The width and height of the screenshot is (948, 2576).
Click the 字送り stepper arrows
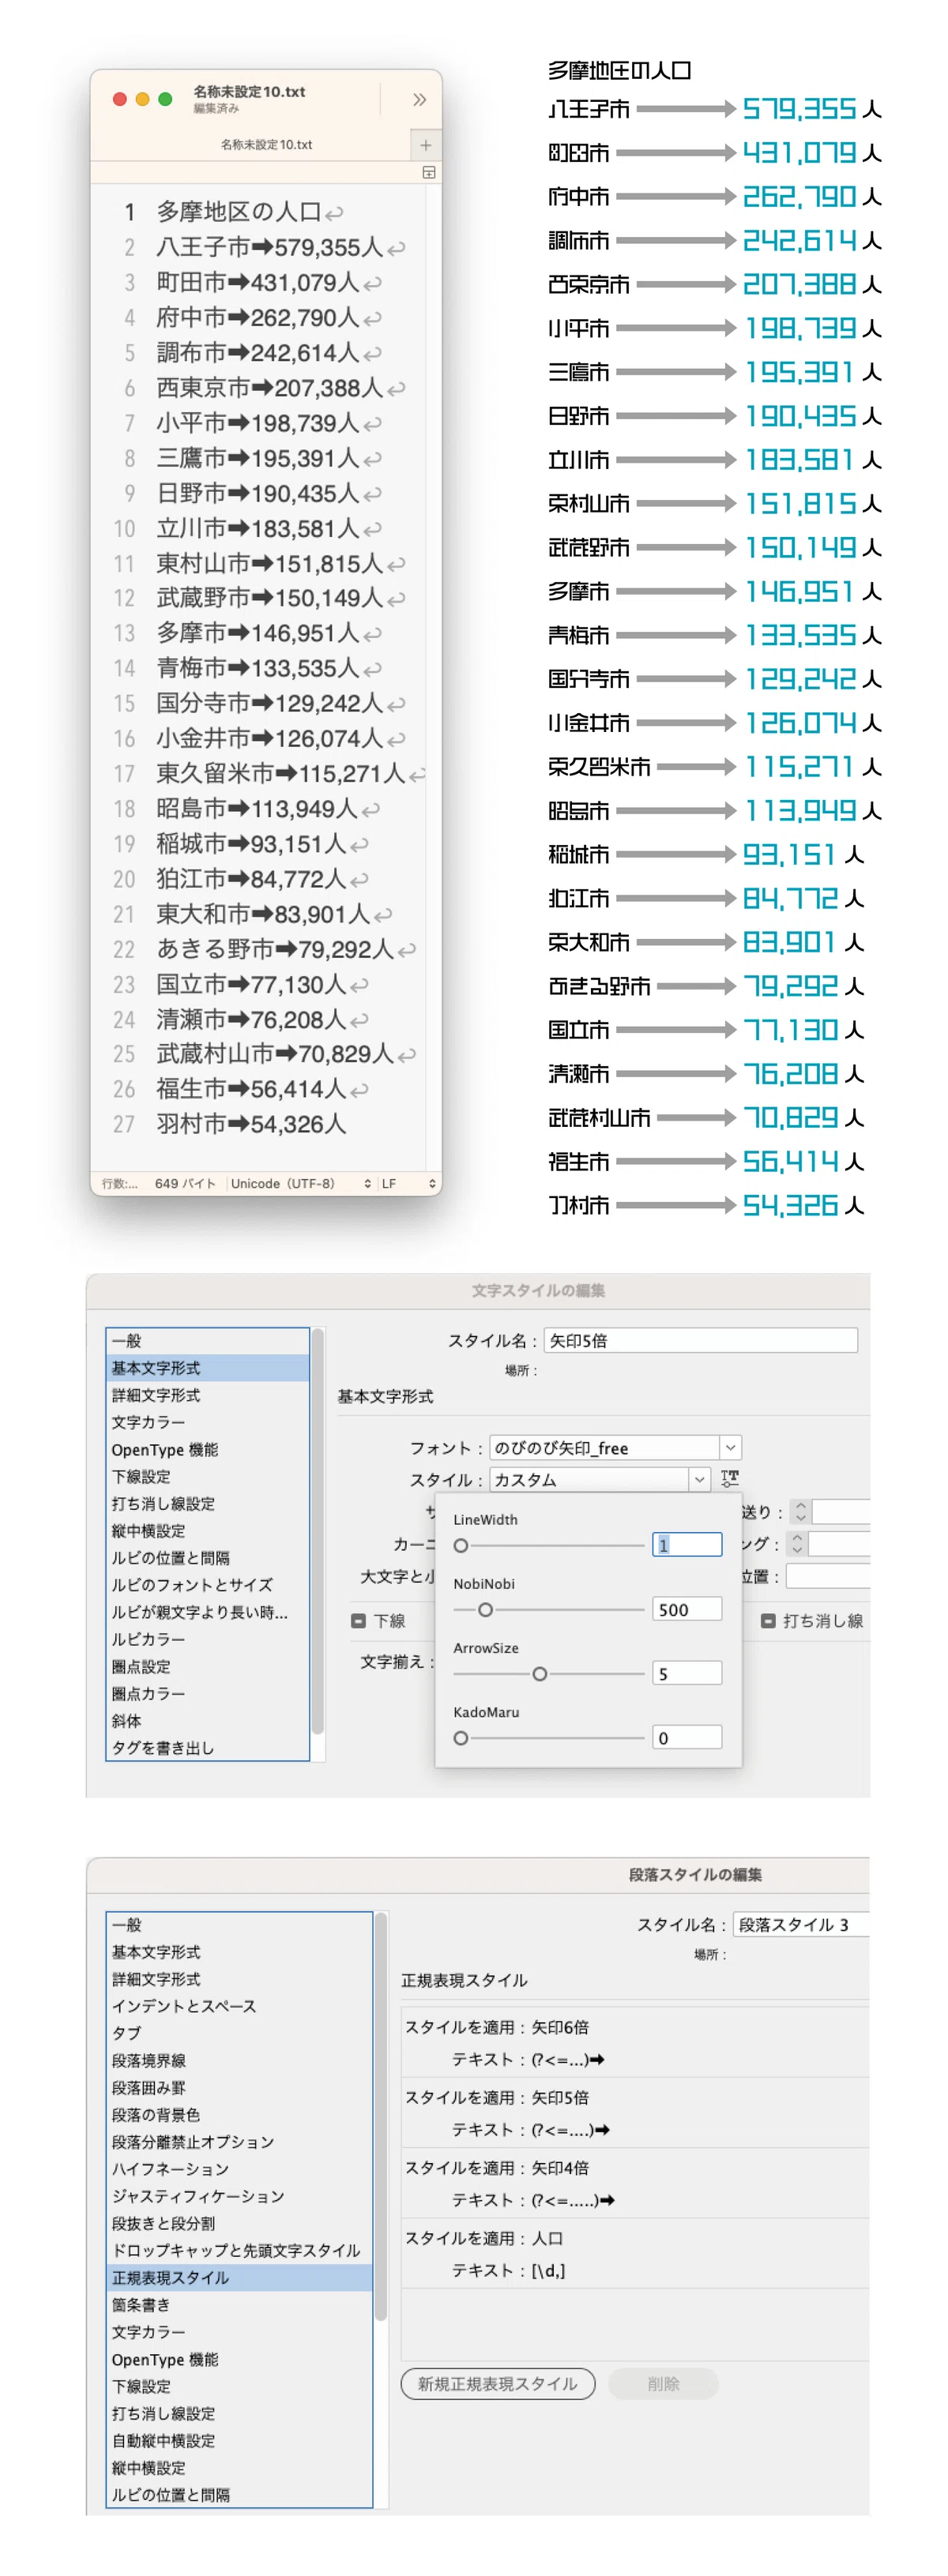[800, 1511]
